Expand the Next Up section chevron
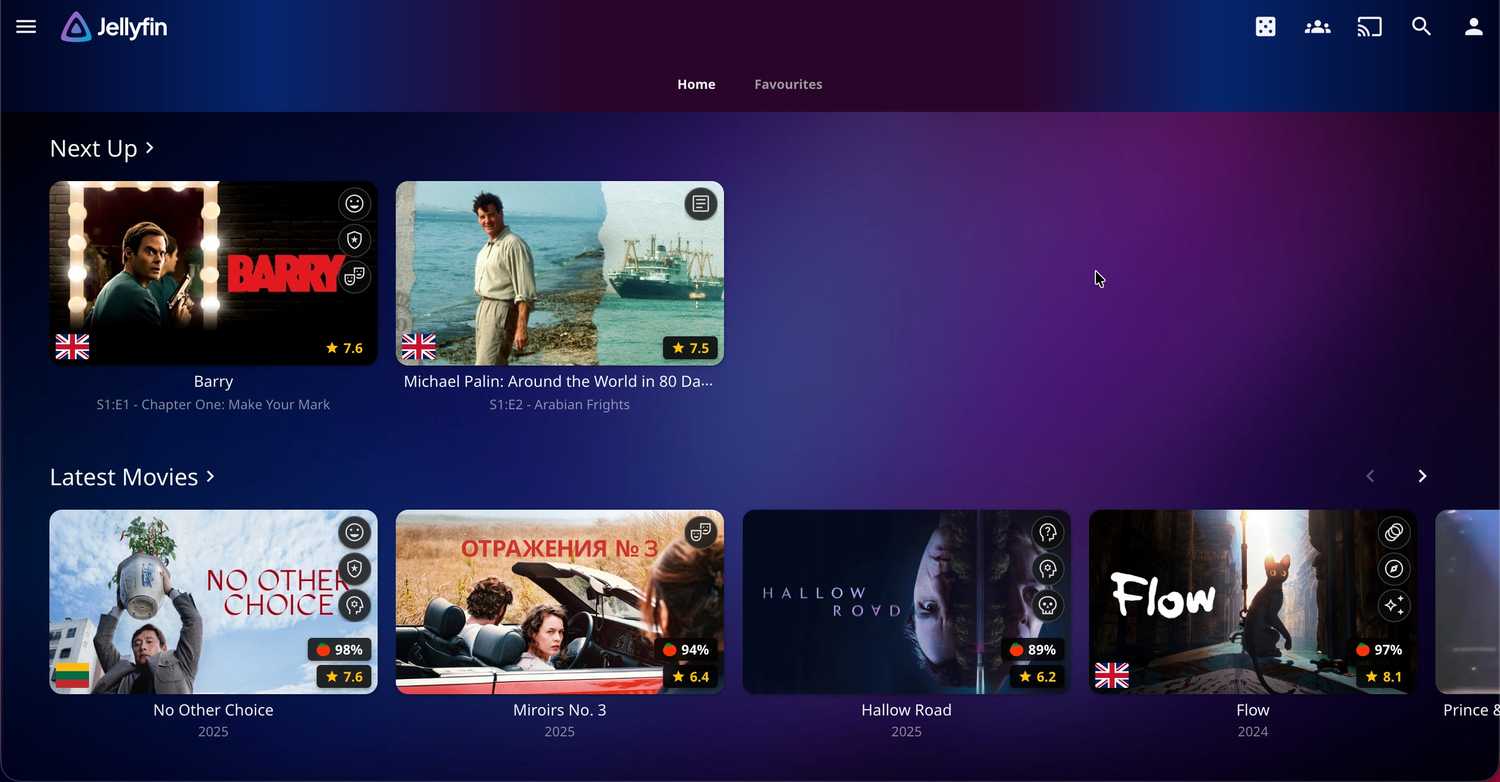This screenshot has width=1500, height=782. pyautogui.click(x=149, y=148)
